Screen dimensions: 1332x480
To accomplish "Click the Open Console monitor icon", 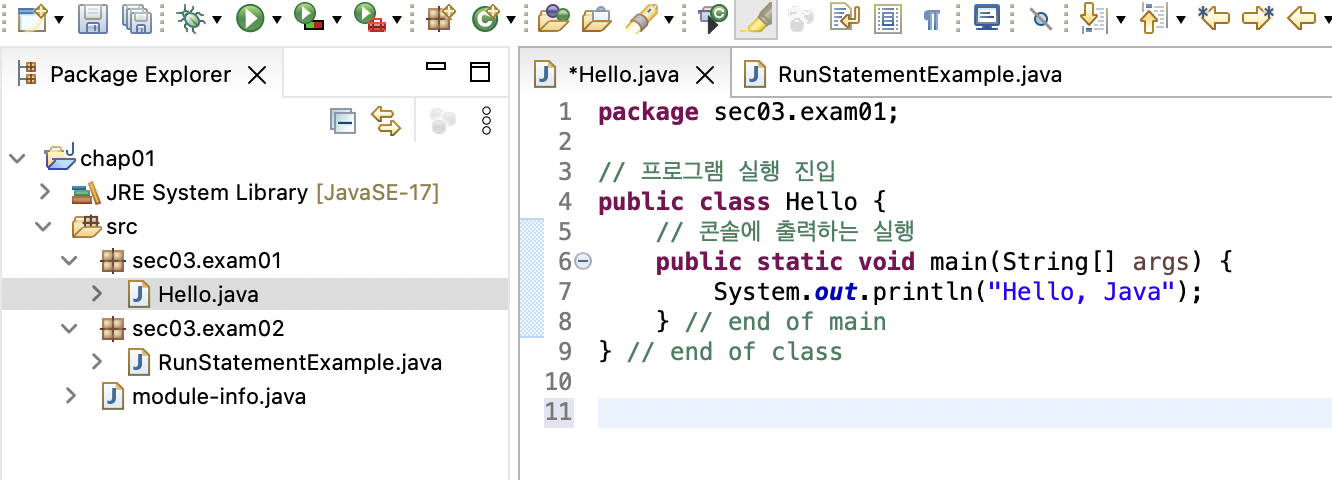I will coord(988,17).
